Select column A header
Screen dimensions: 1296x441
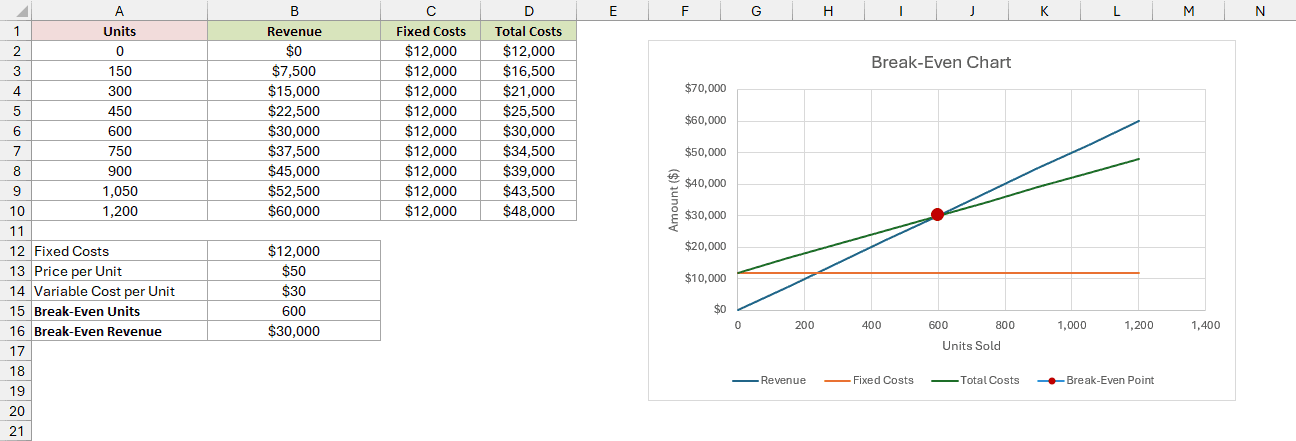pos(120,11)
